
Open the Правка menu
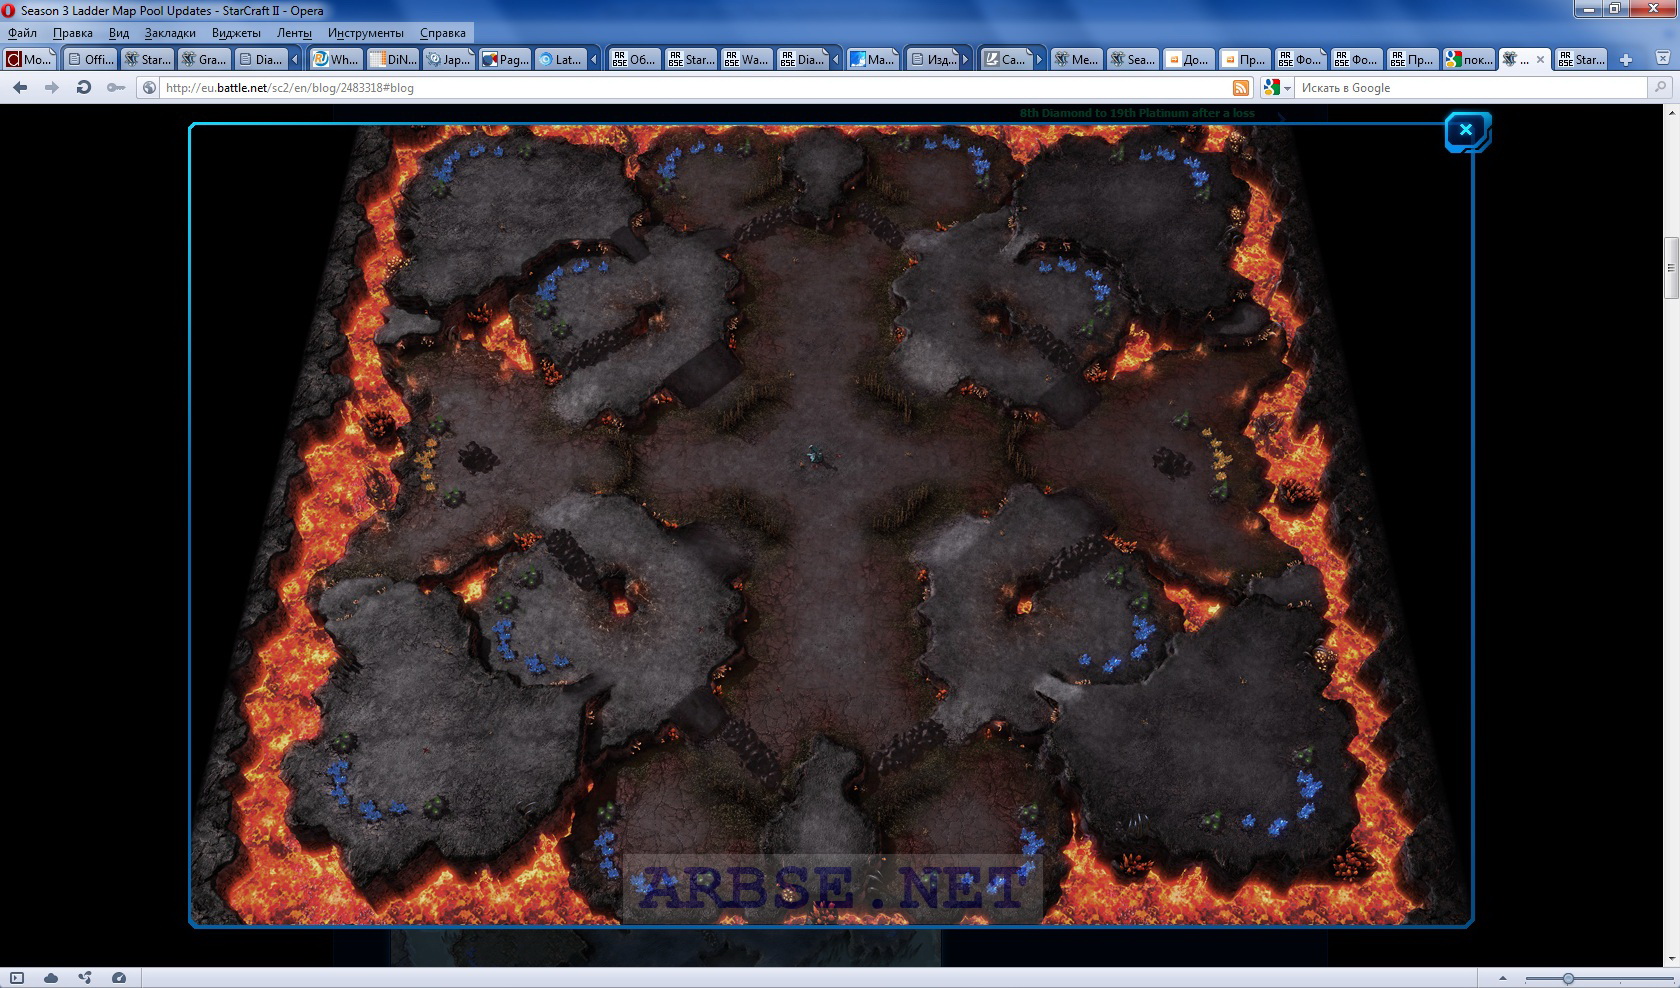[x=72, y=33]
